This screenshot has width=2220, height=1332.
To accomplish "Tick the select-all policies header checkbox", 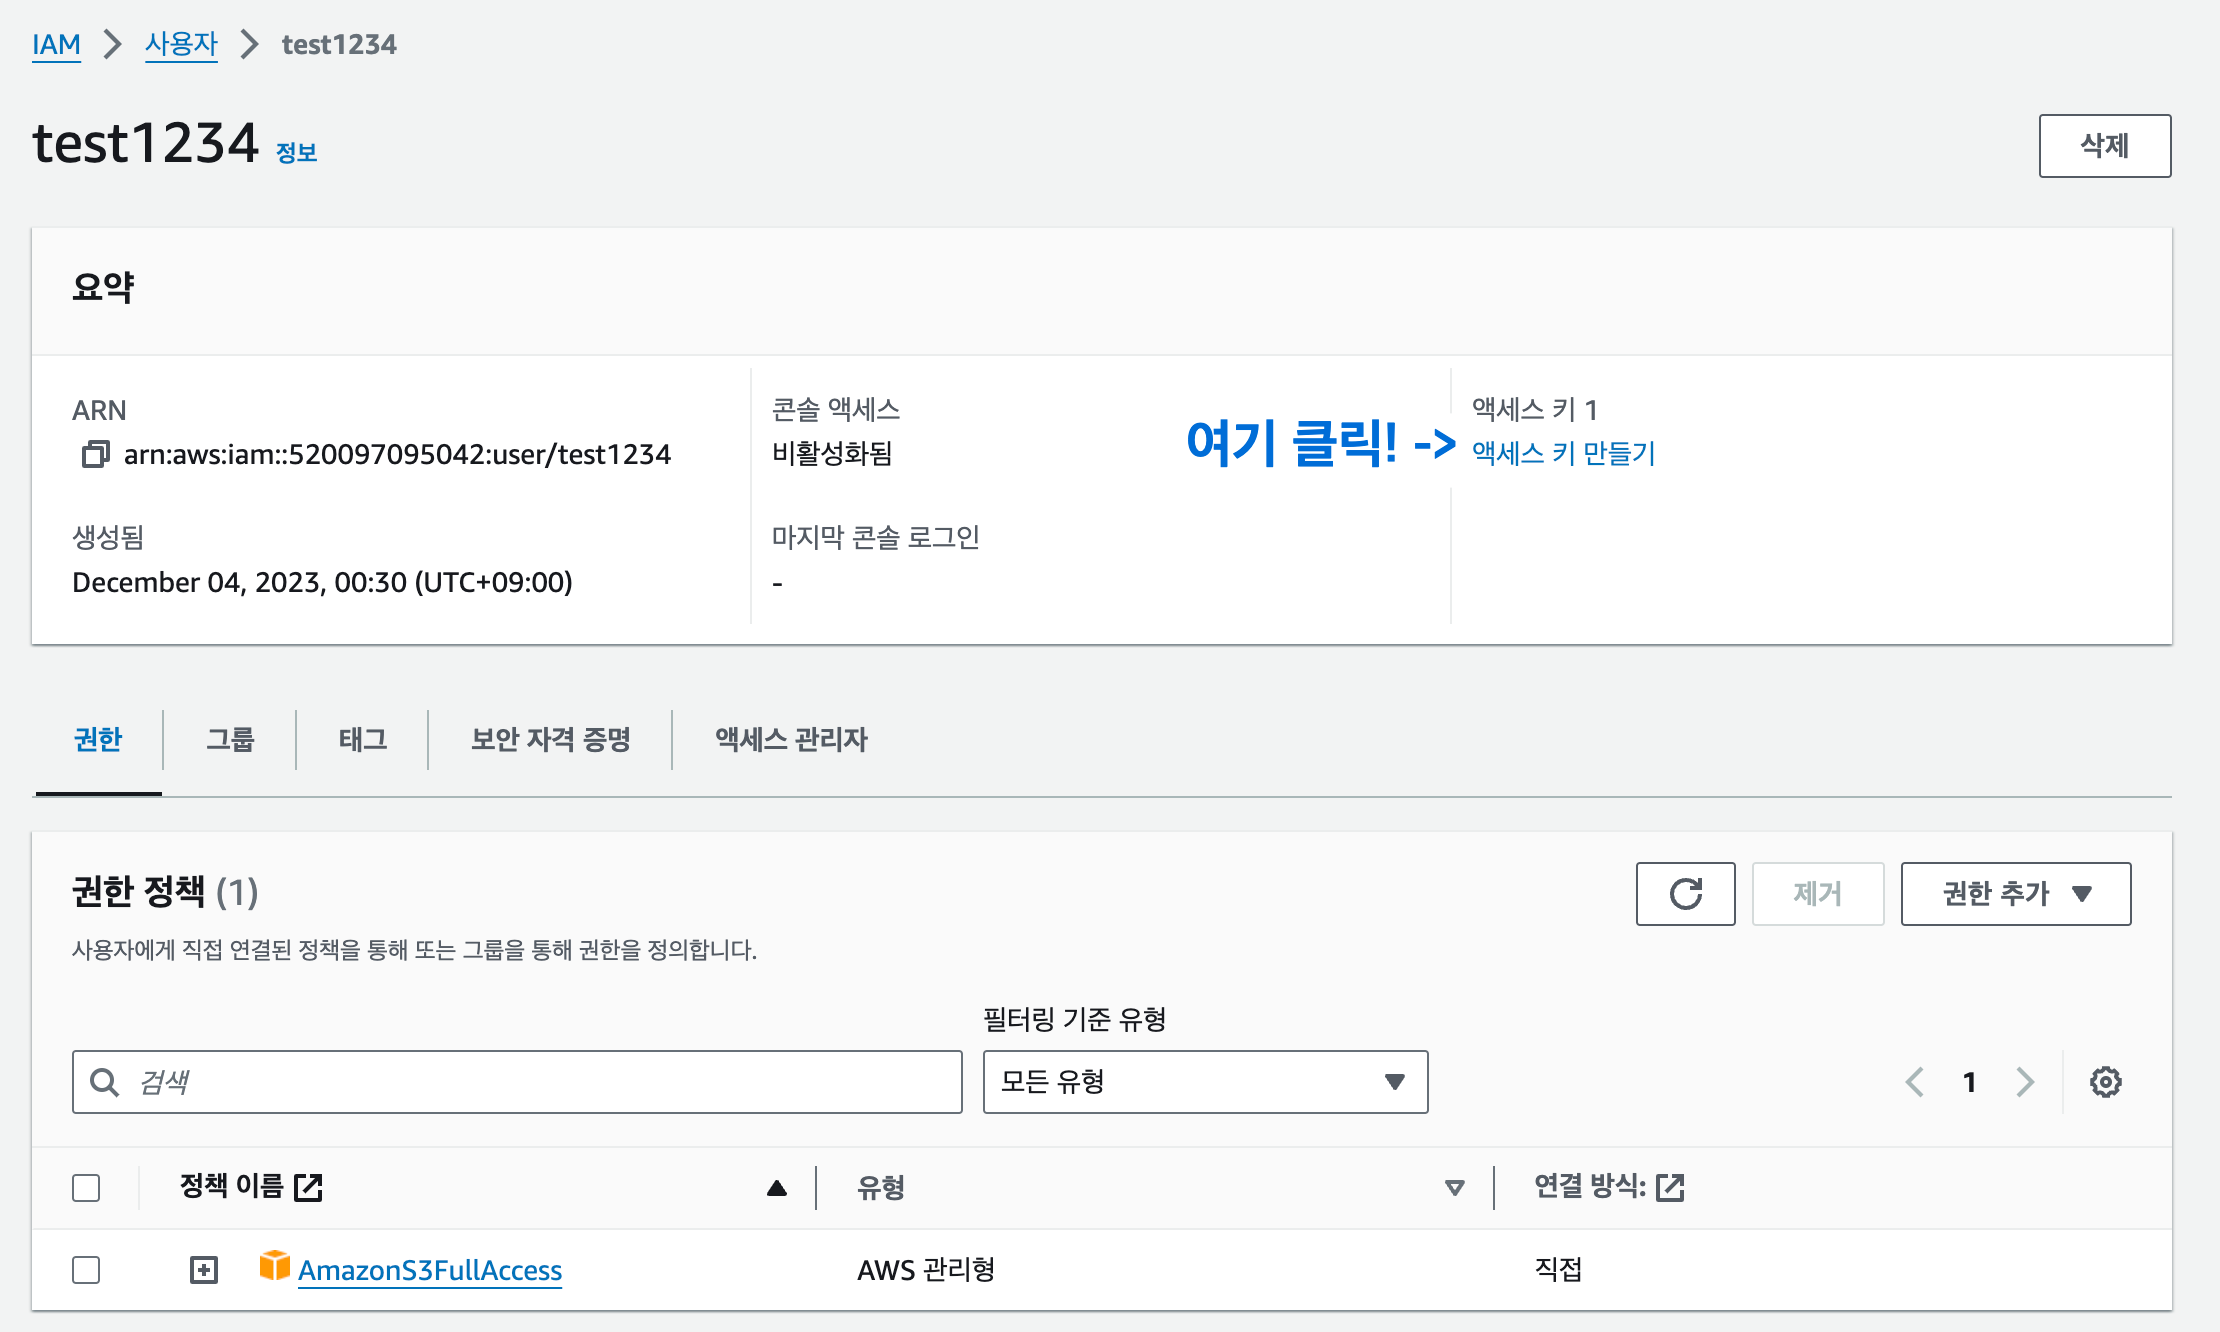I will 87,1188.
